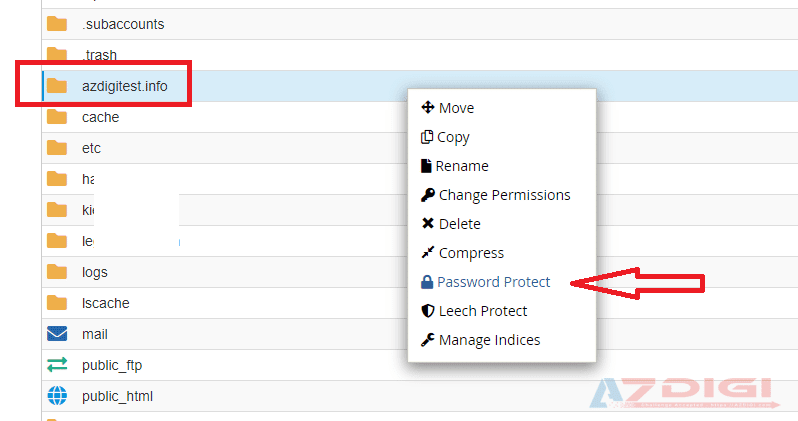Click the mail envelope icon
Viewport: 798px width, 421px height.
click(57, 334)
